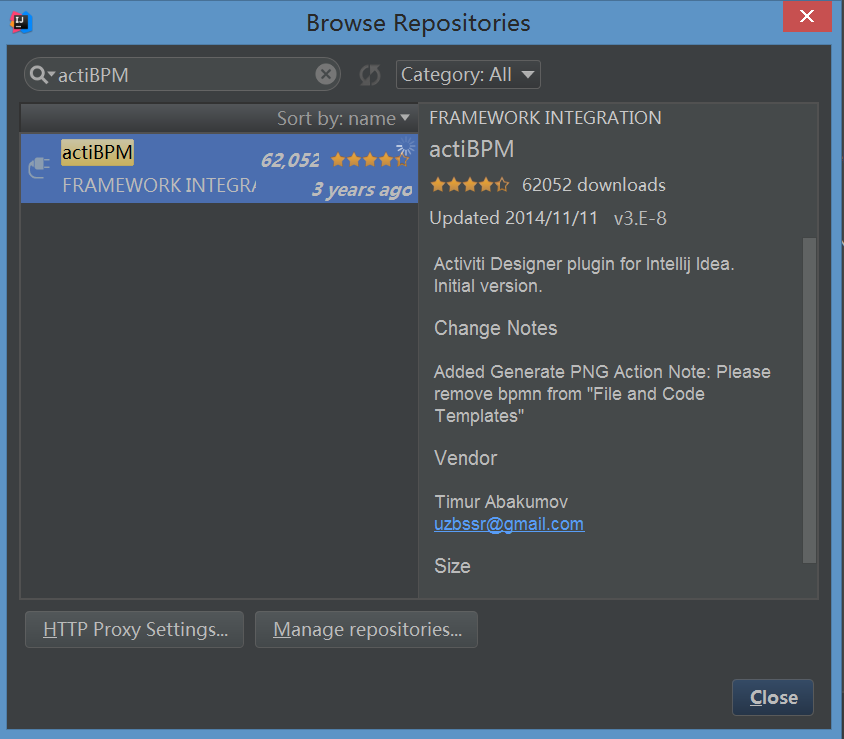
Task: Click the Timur Abakumov vendor name
Action: point(501,502)
